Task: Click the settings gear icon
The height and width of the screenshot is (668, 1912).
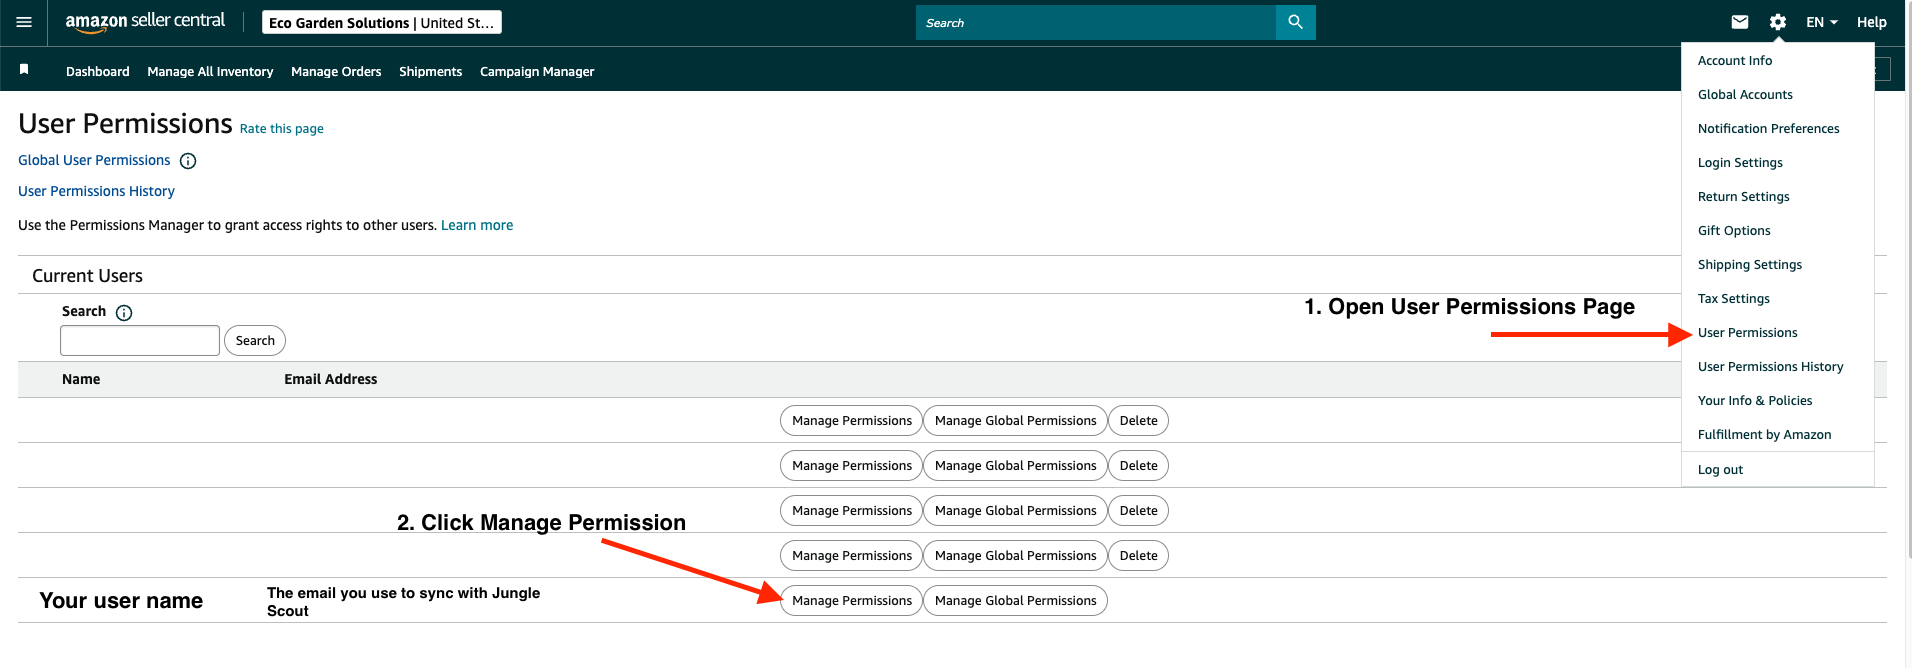Action: coord(1777,22)
